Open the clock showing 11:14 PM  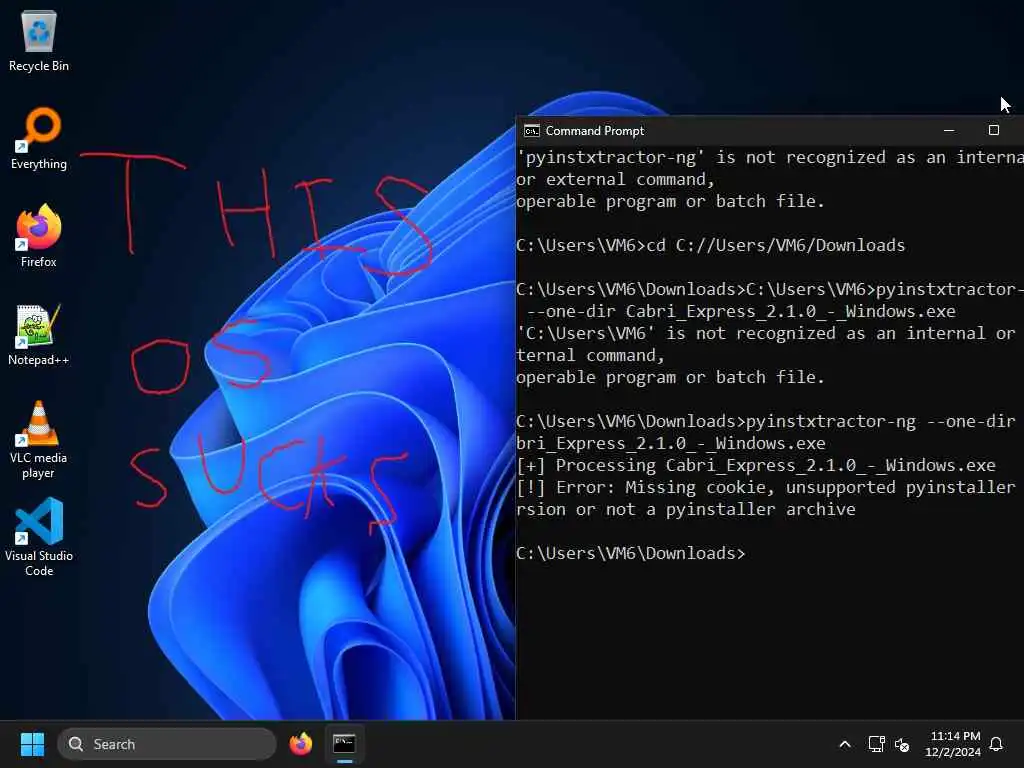pyautogui.click(x=953, y=744)
